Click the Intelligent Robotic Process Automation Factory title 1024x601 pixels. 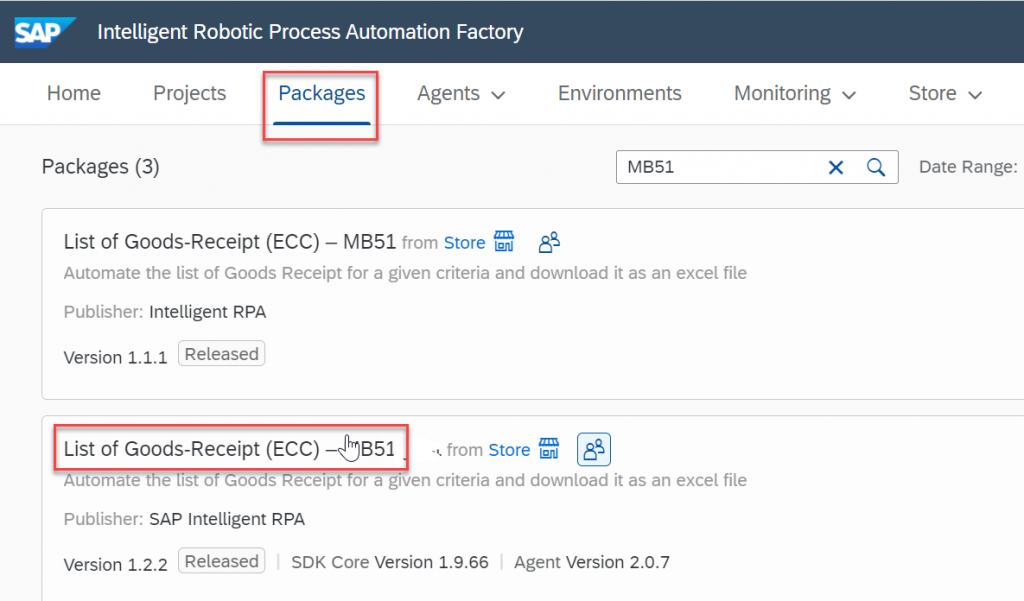click(310, 32)
